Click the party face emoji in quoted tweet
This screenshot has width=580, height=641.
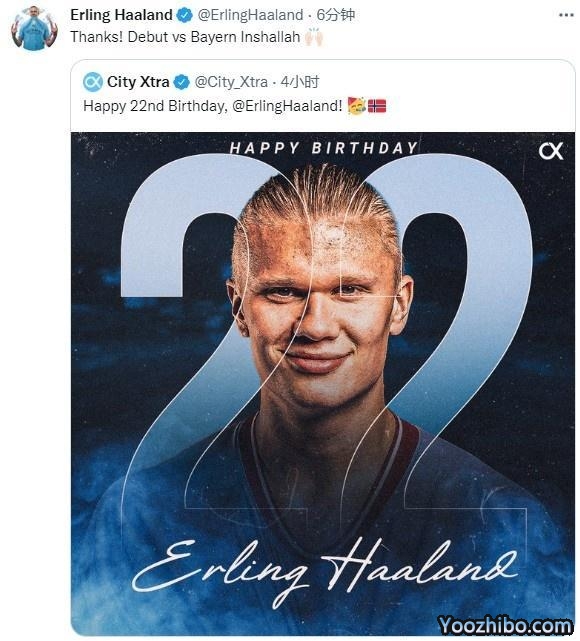click(x=356, y=106)
